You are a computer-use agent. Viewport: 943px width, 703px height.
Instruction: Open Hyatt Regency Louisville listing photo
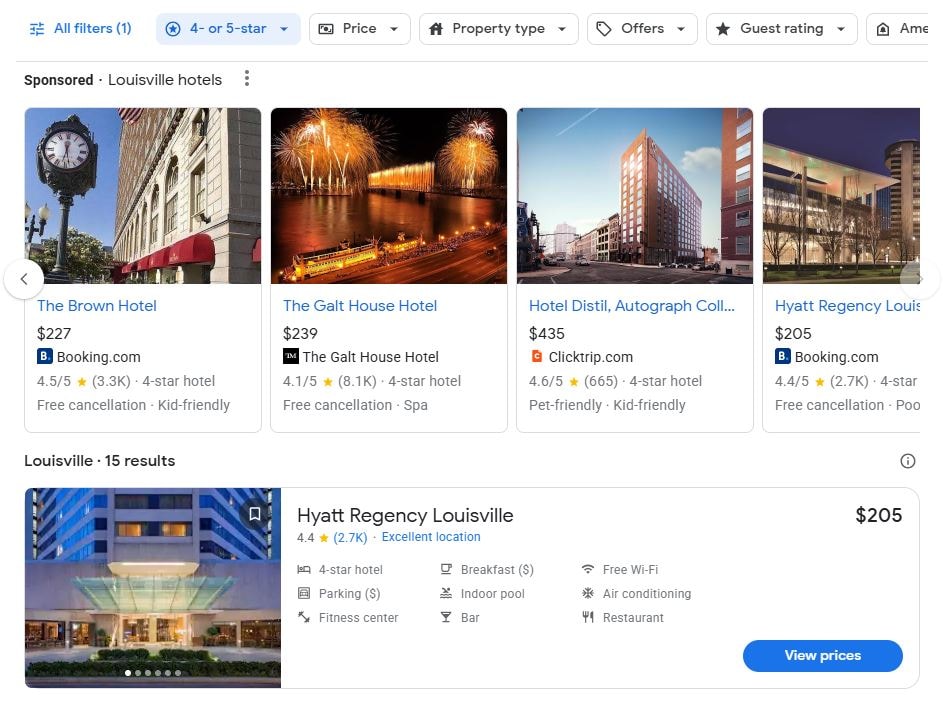(x=153, y=588)
